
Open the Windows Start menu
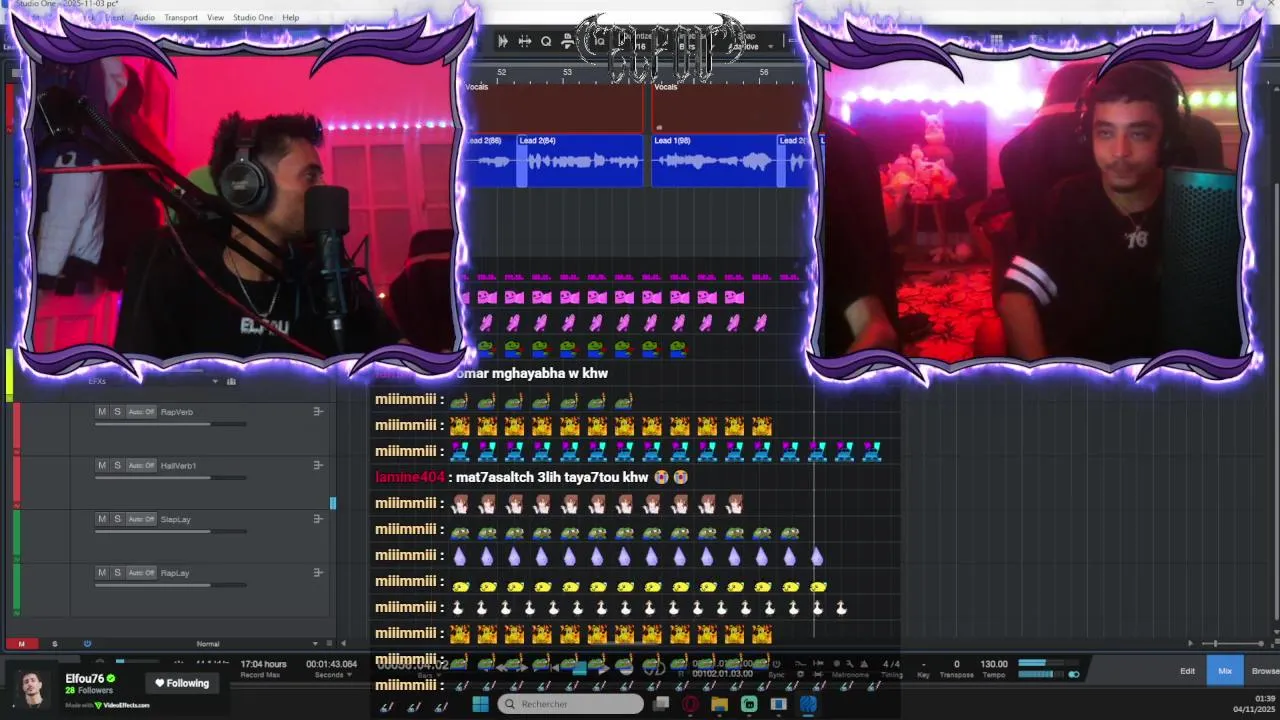[x=480, y=704]
